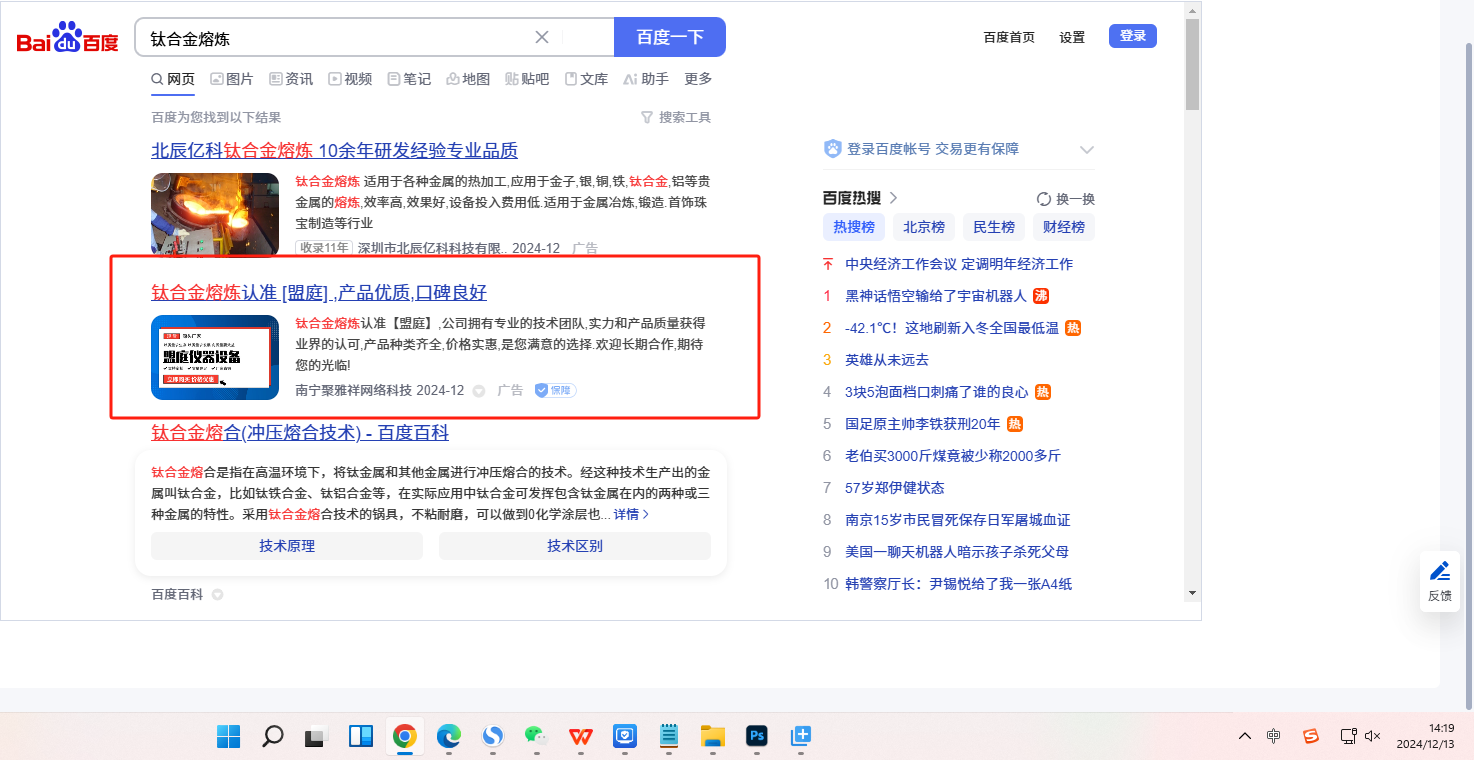Image resolution: width=1474 pixels, height=760 pixels.
Task: Open WPS Office from the taskbar
Action: [580, 737]
